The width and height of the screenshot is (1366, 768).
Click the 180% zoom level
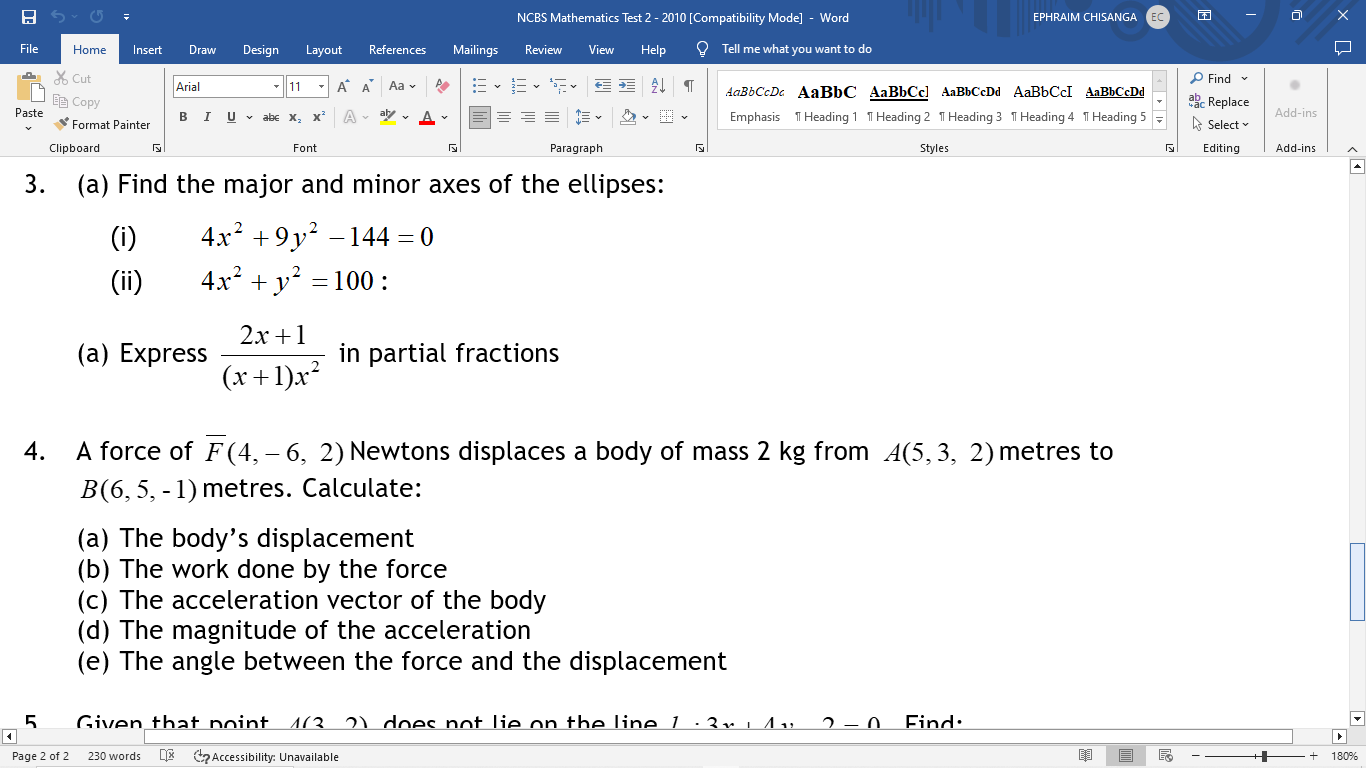point(1344,756)
